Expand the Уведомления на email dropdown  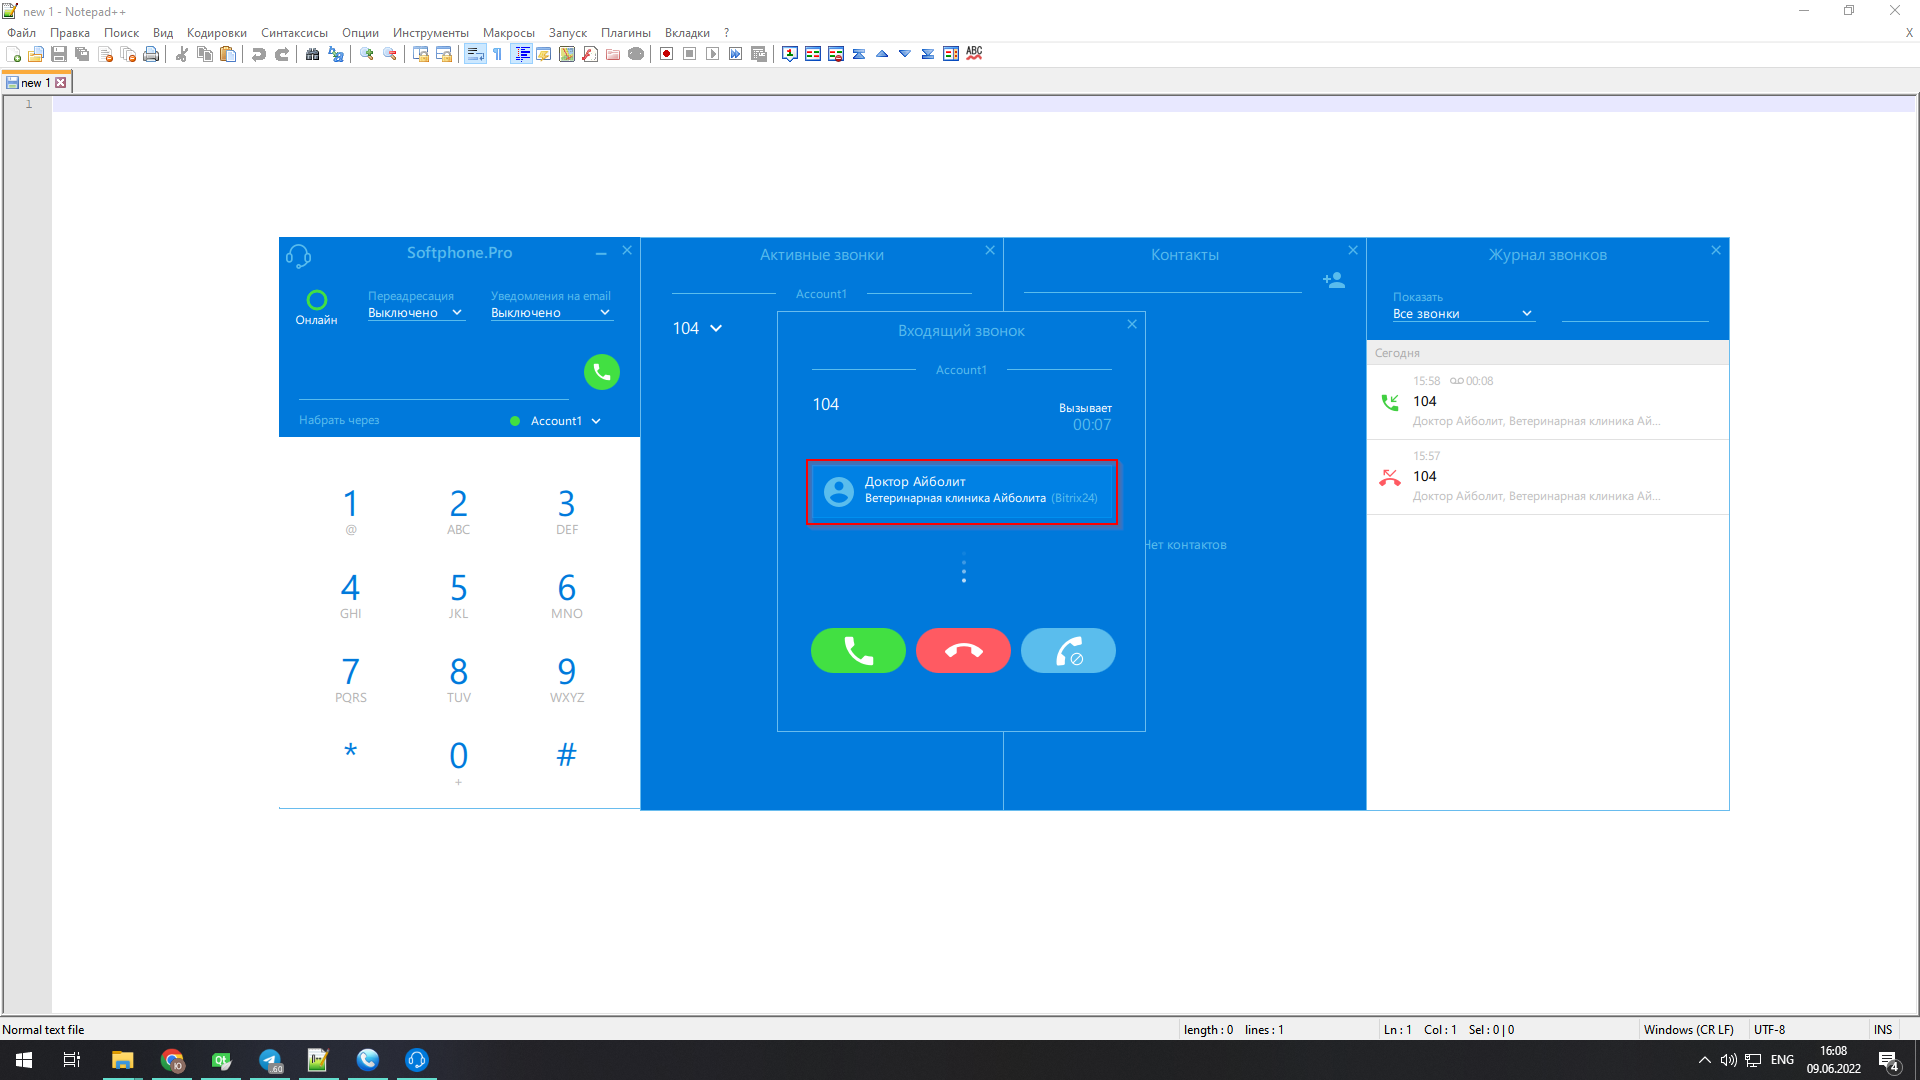point(550,313)
